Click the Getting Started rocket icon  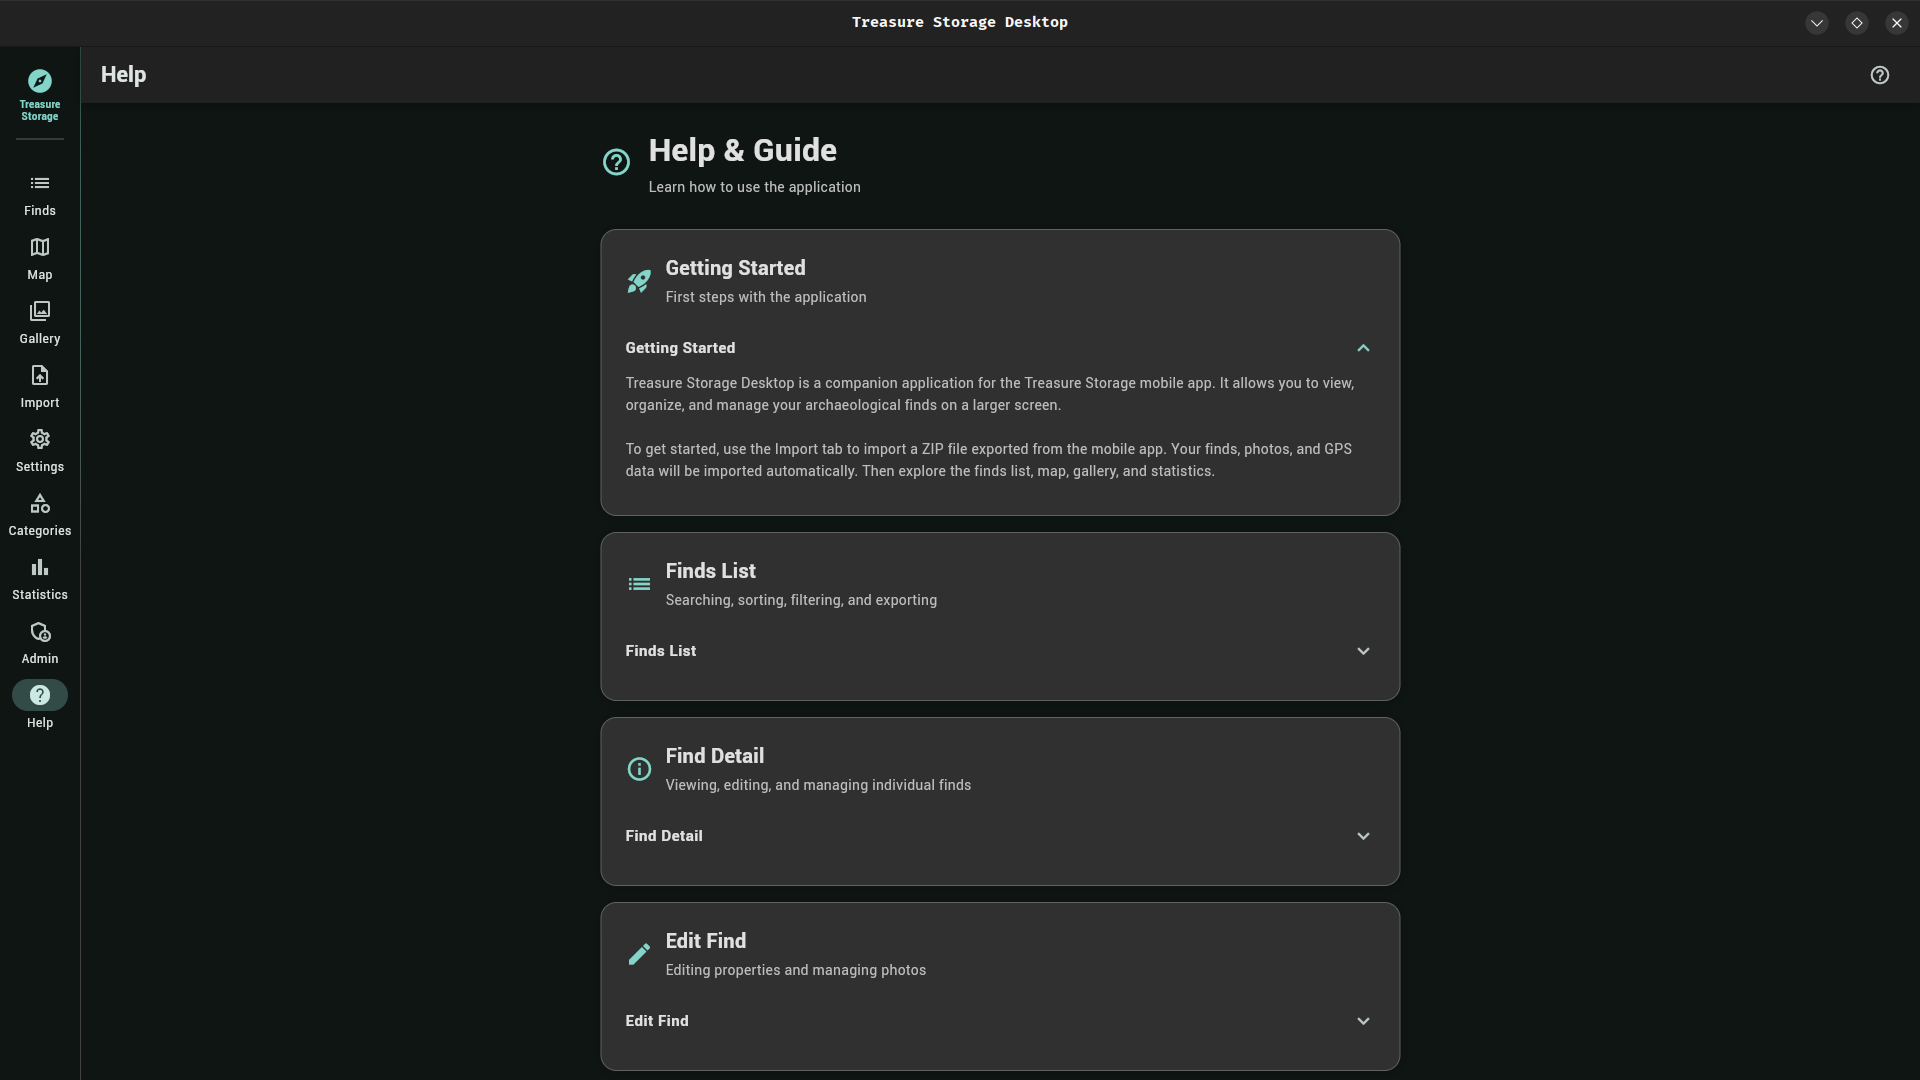(639, 281)
